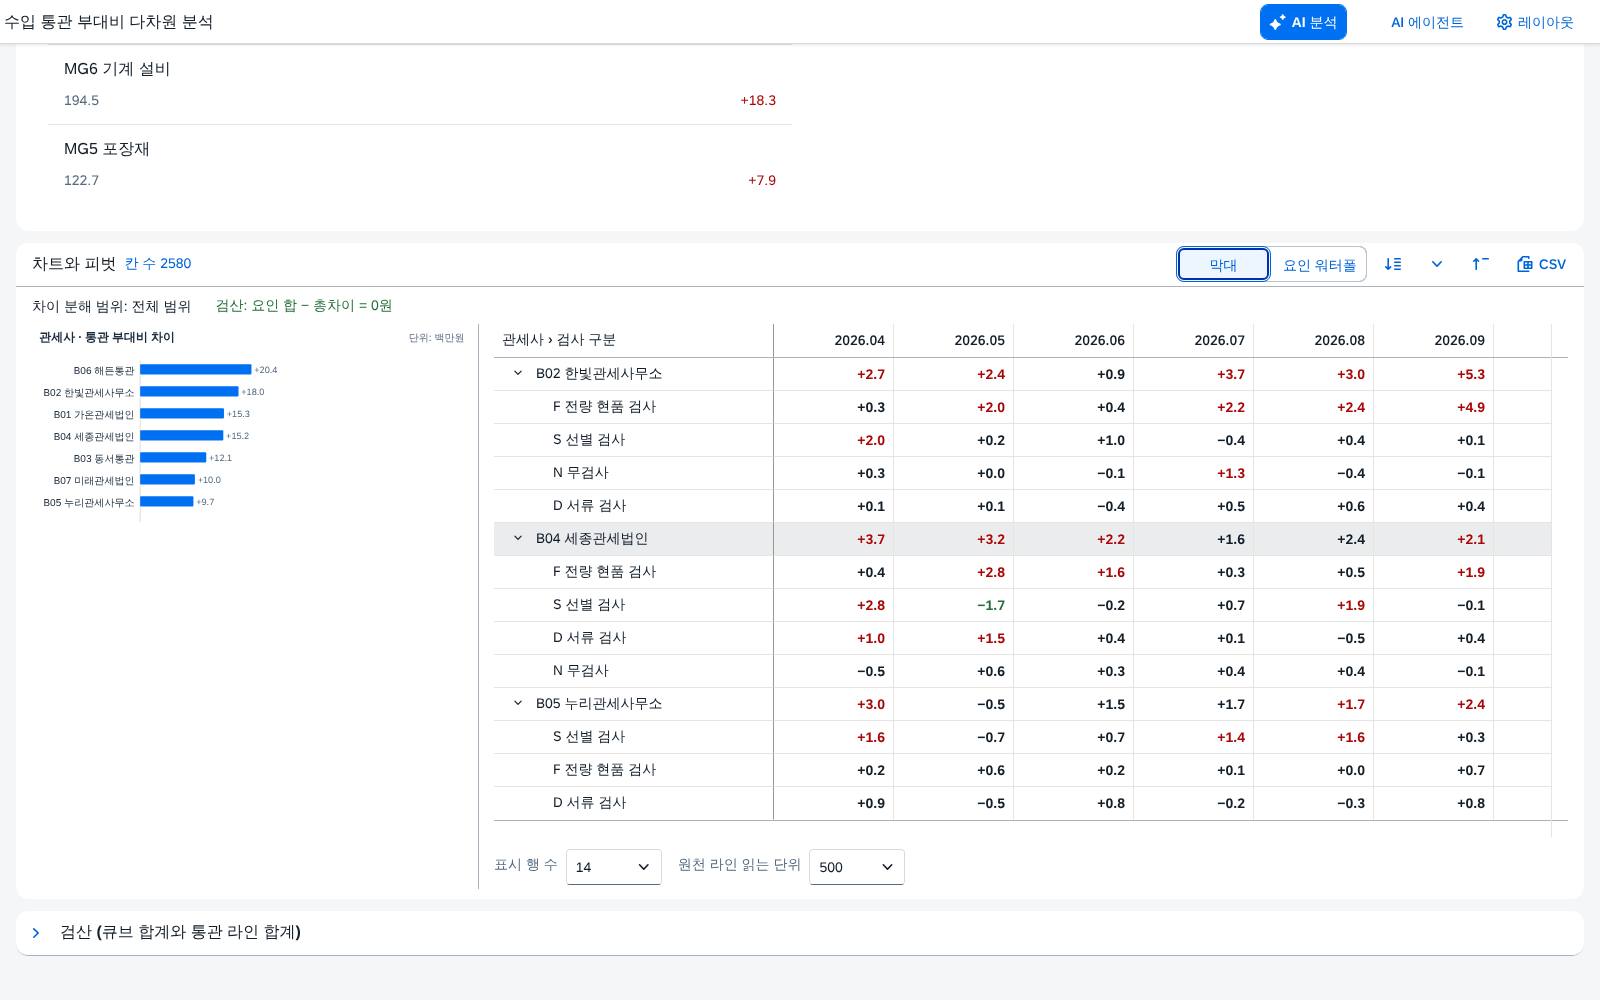
Task: Select the 2026.07 column header
Action: 1194,340
